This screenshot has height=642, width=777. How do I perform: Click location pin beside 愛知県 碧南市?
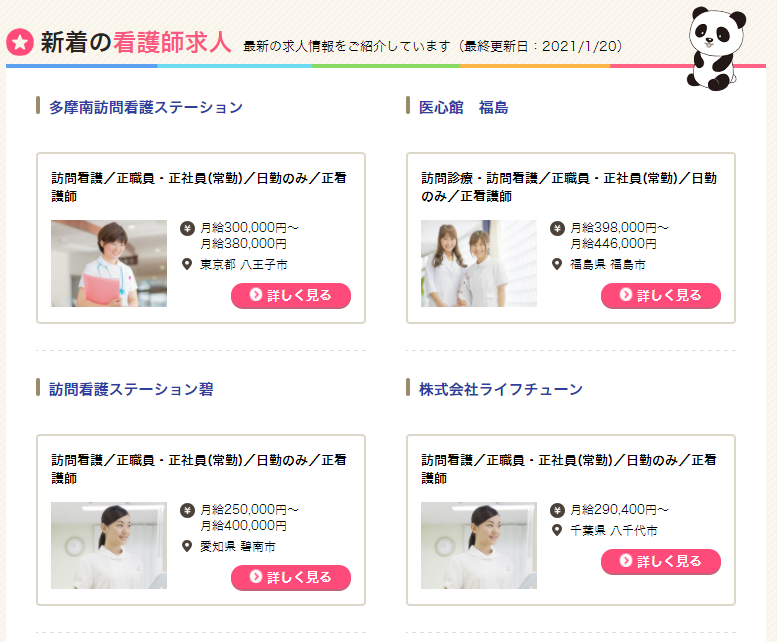(x=187, y=546)
